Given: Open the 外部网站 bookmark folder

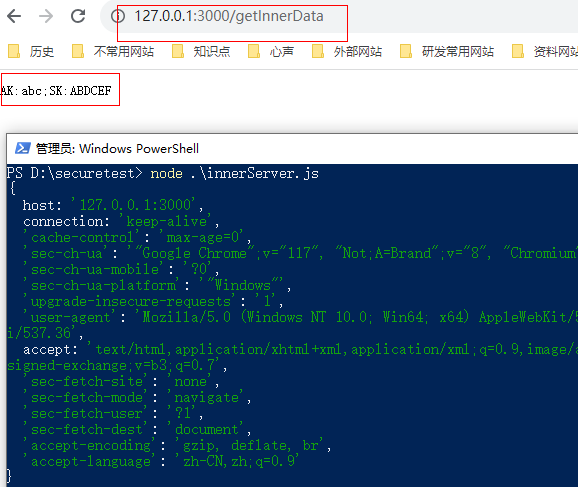Looking at the screenshot, I should coord(347,51).
